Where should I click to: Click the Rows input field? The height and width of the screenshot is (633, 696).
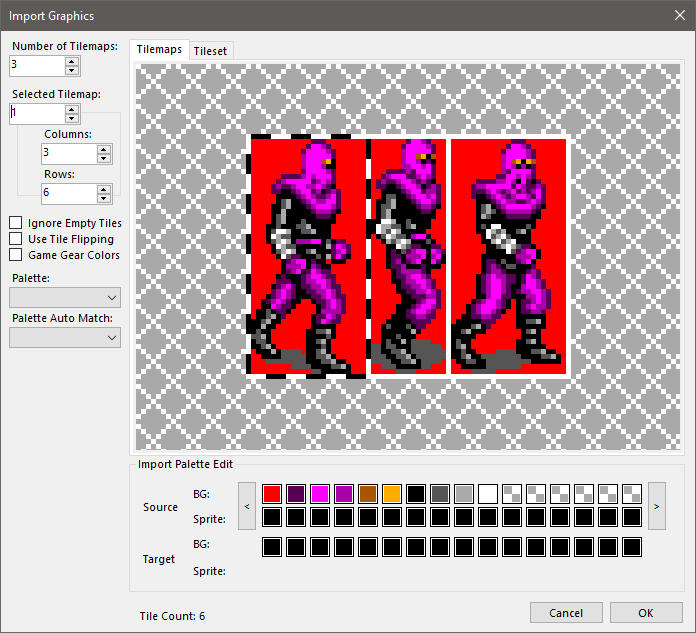tap(69, 194)
